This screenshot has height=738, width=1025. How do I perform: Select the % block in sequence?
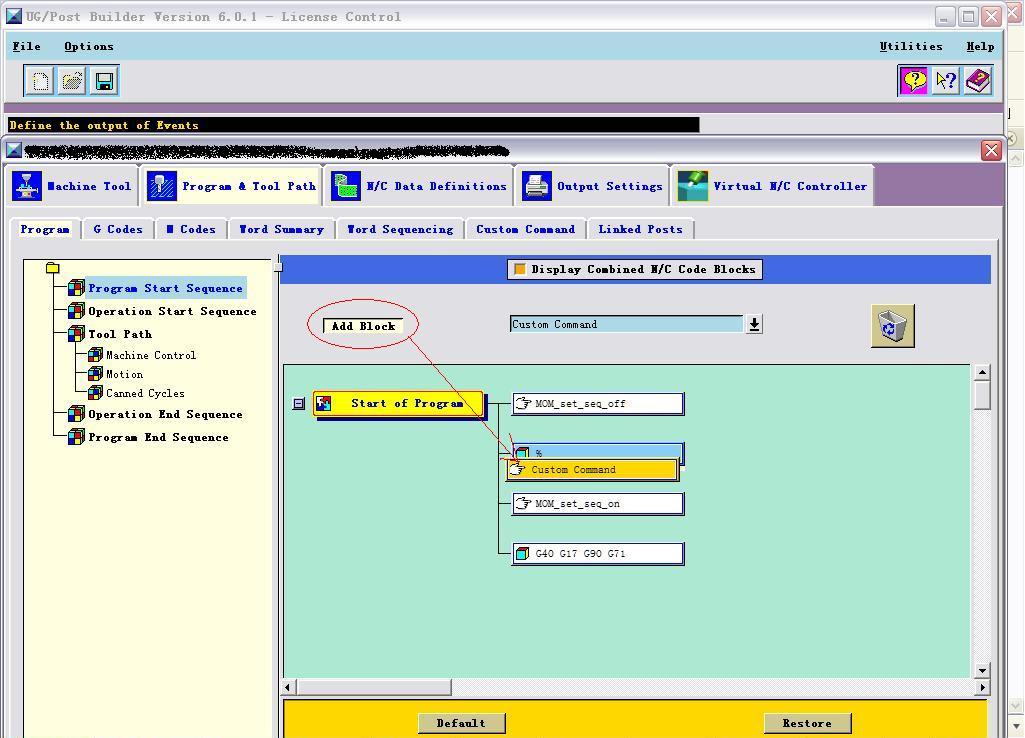[x=598, y=451]
